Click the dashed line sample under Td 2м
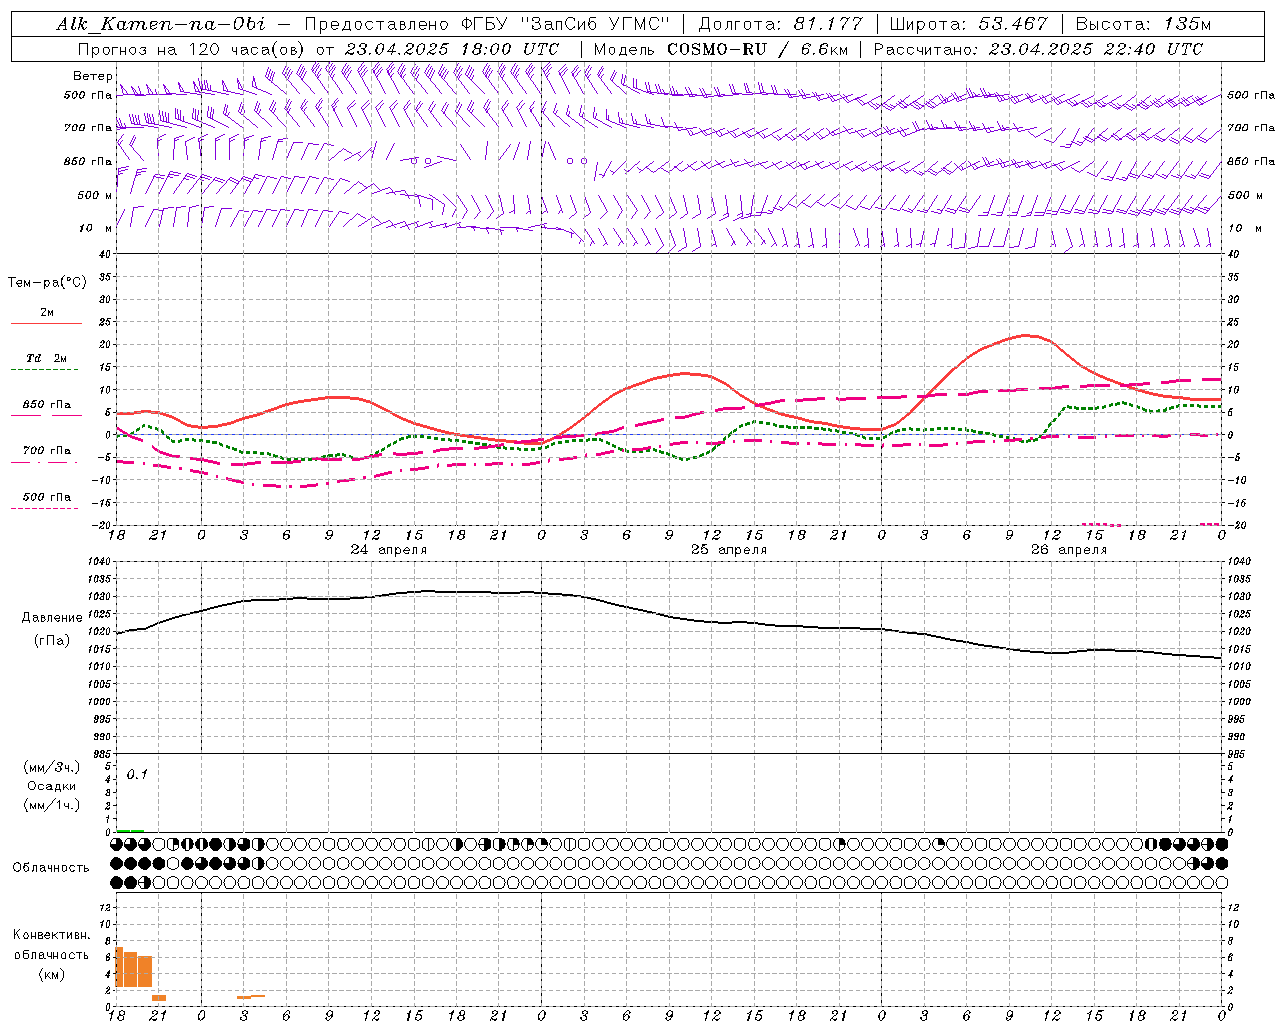 pos(45,370)
